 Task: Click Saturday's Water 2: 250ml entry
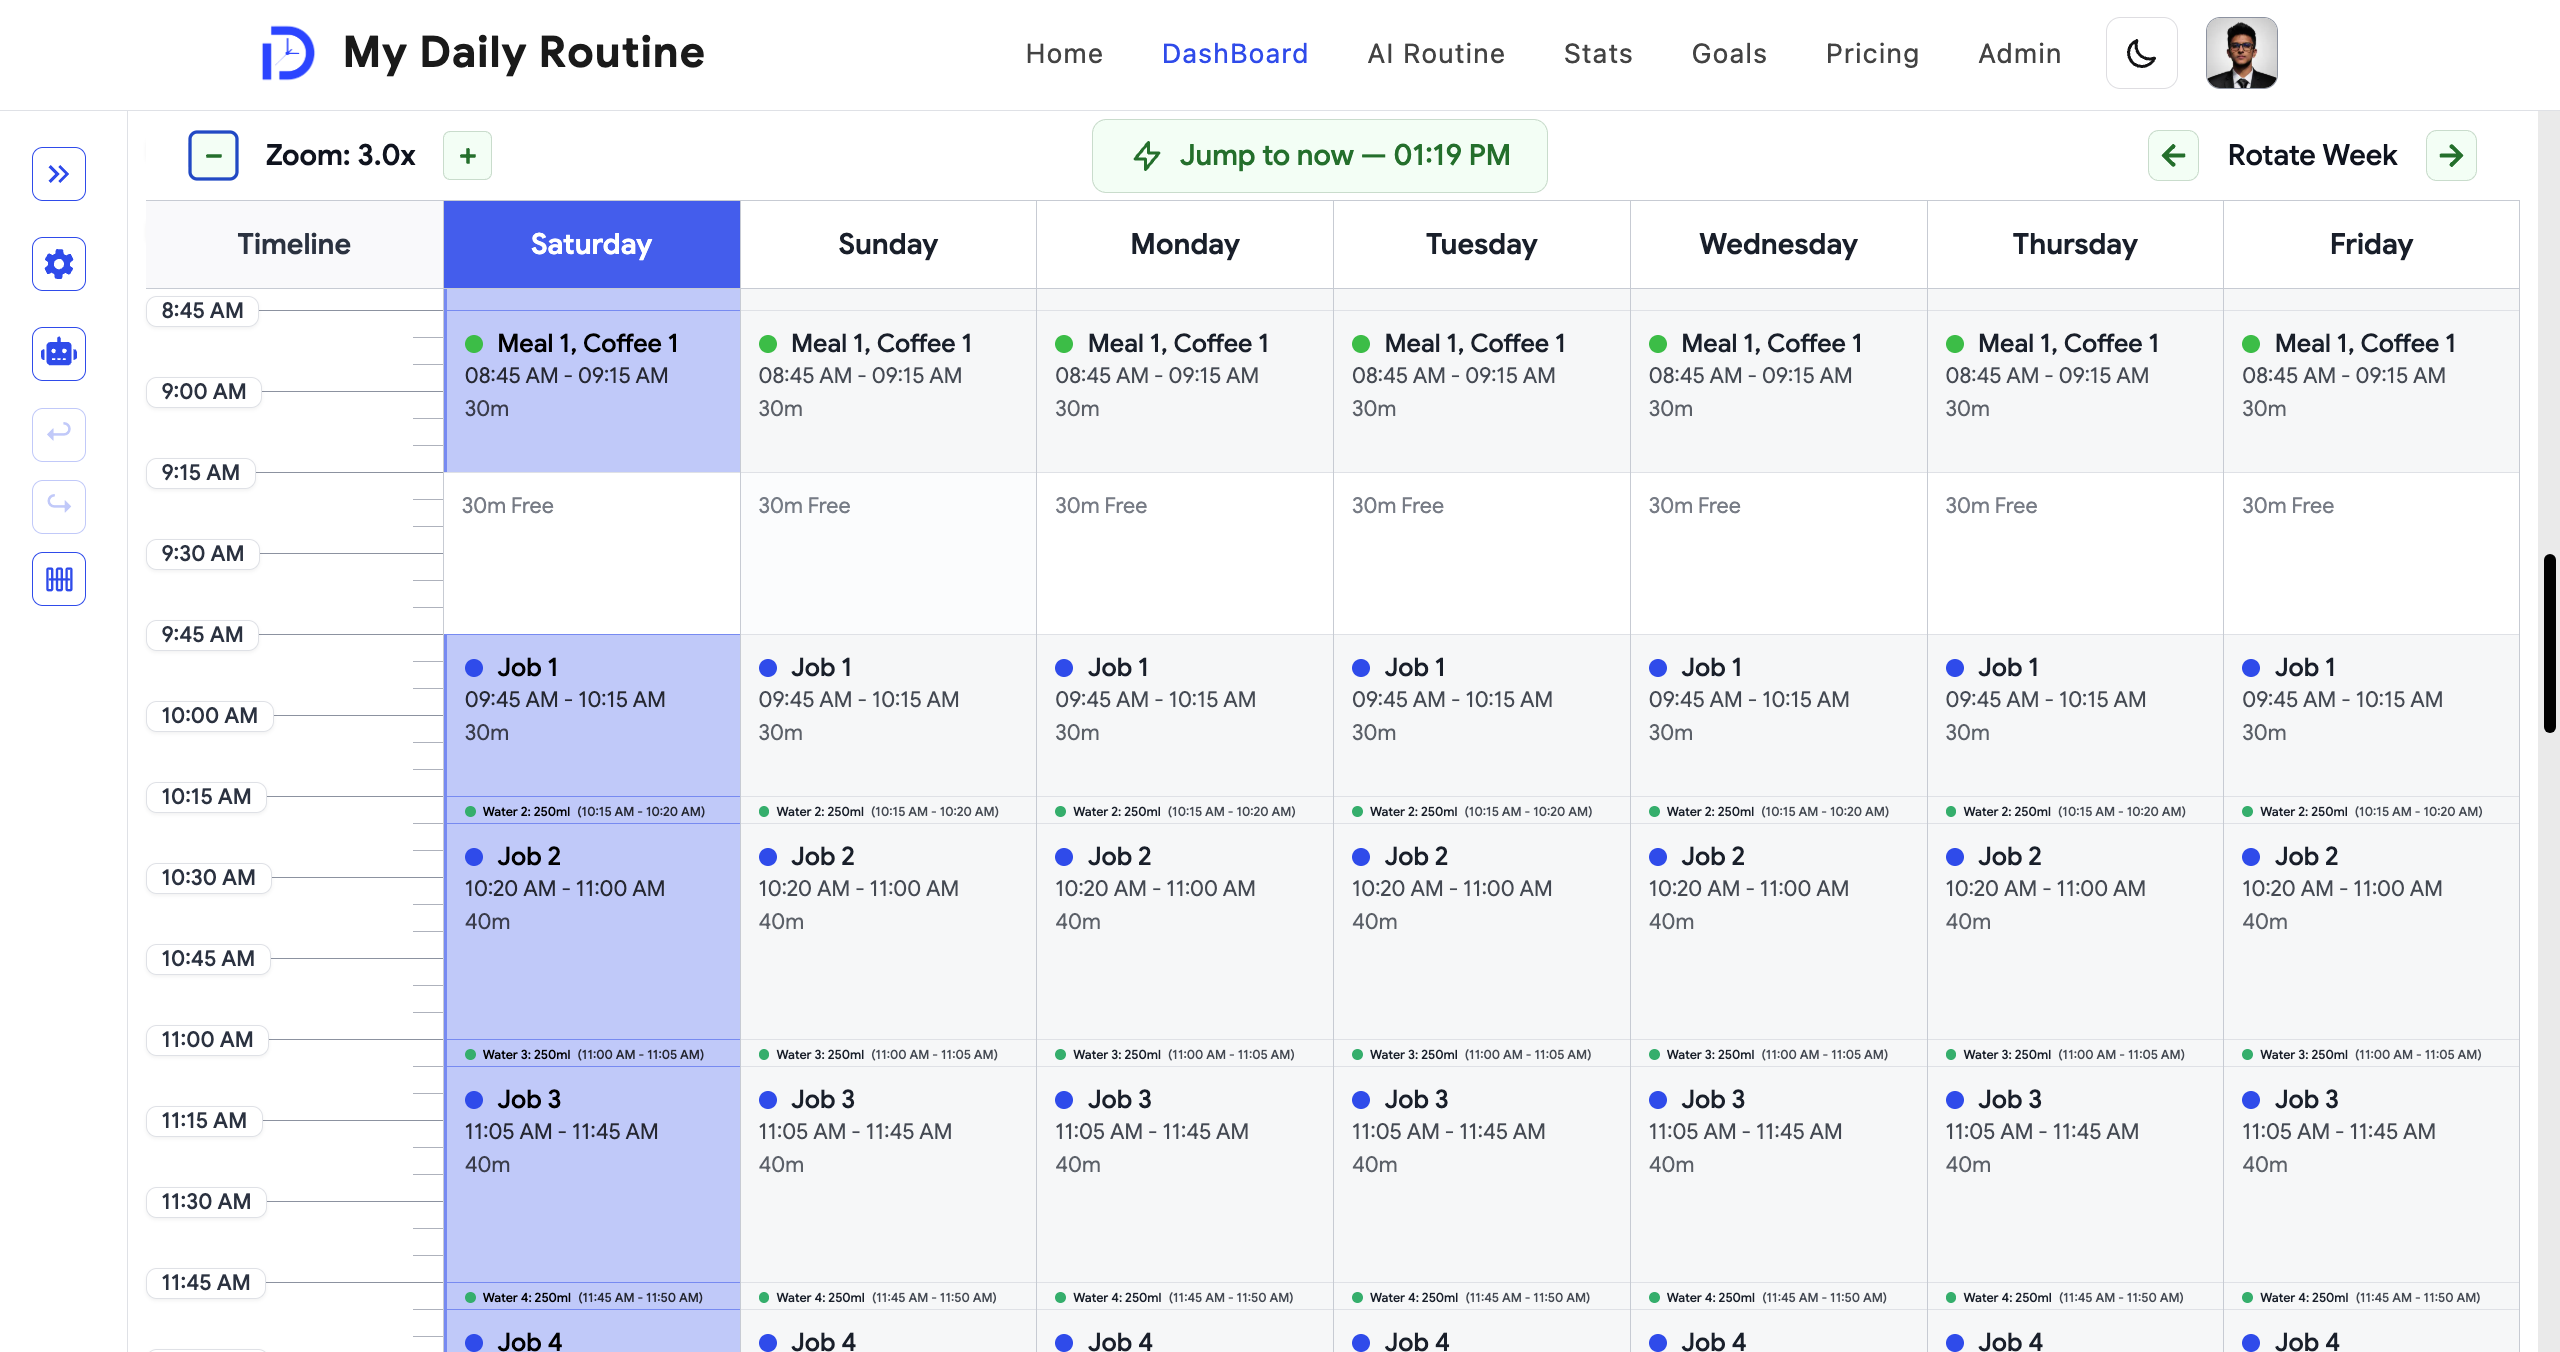592,811
